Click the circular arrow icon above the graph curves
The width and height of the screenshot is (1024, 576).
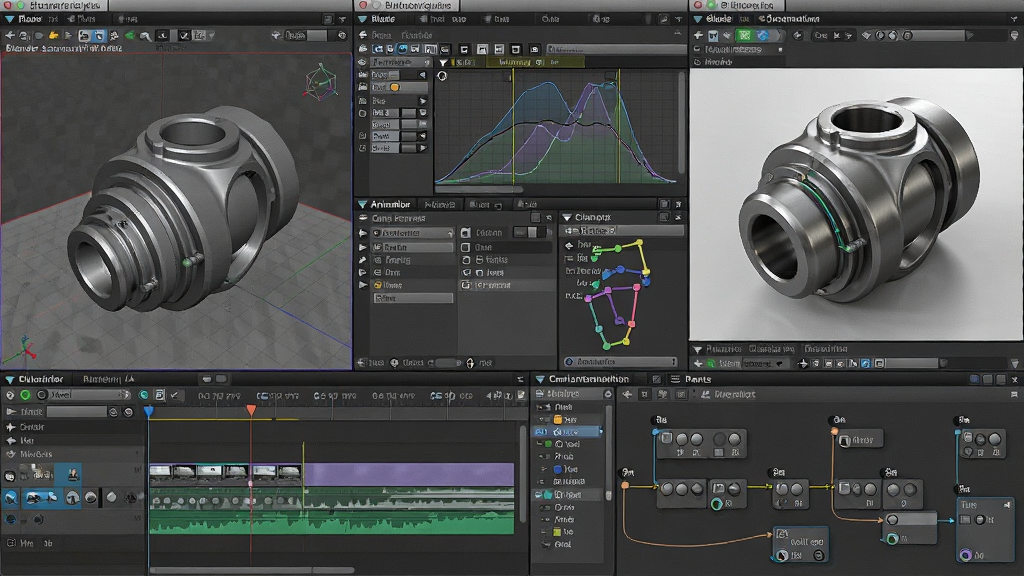[x=442, y=76]
